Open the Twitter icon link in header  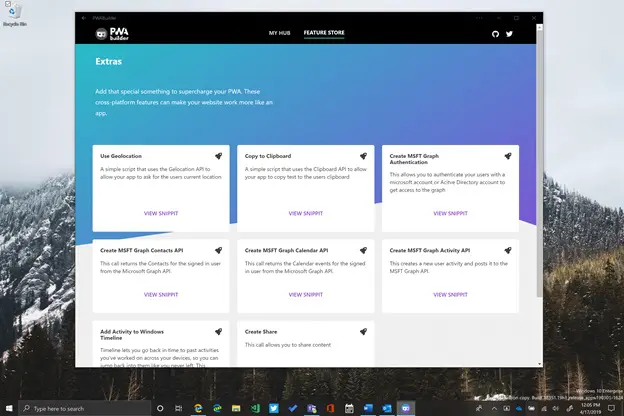[x=509, y=33]
